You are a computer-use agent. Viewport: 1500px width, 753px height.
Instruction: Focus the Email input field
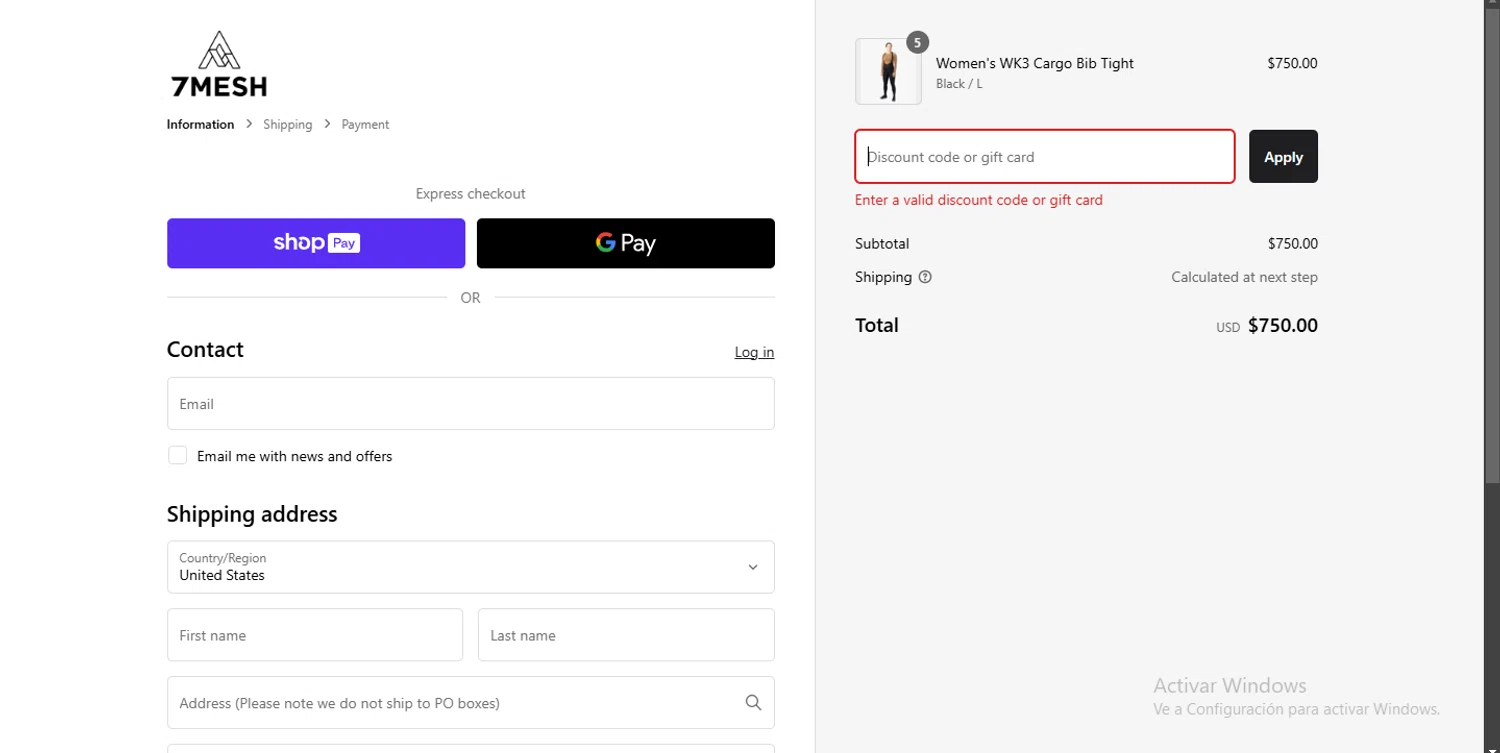pos(471,404)
